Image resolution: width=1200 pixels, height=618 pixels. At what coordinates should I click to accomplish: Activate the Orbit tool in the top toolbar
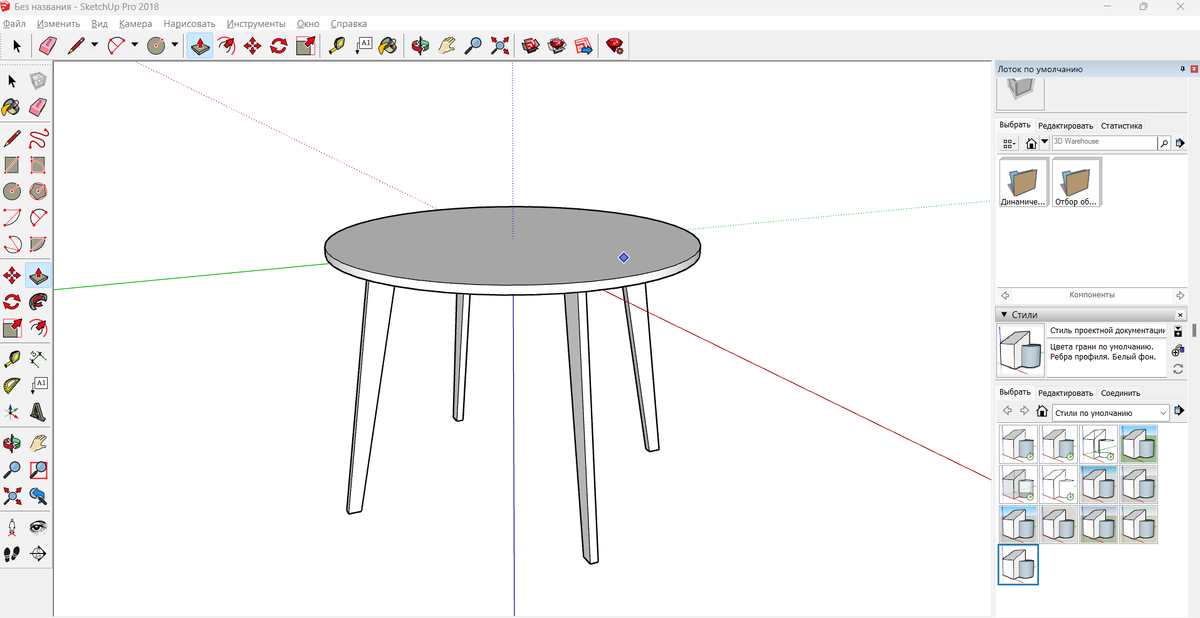pos(421,45)
